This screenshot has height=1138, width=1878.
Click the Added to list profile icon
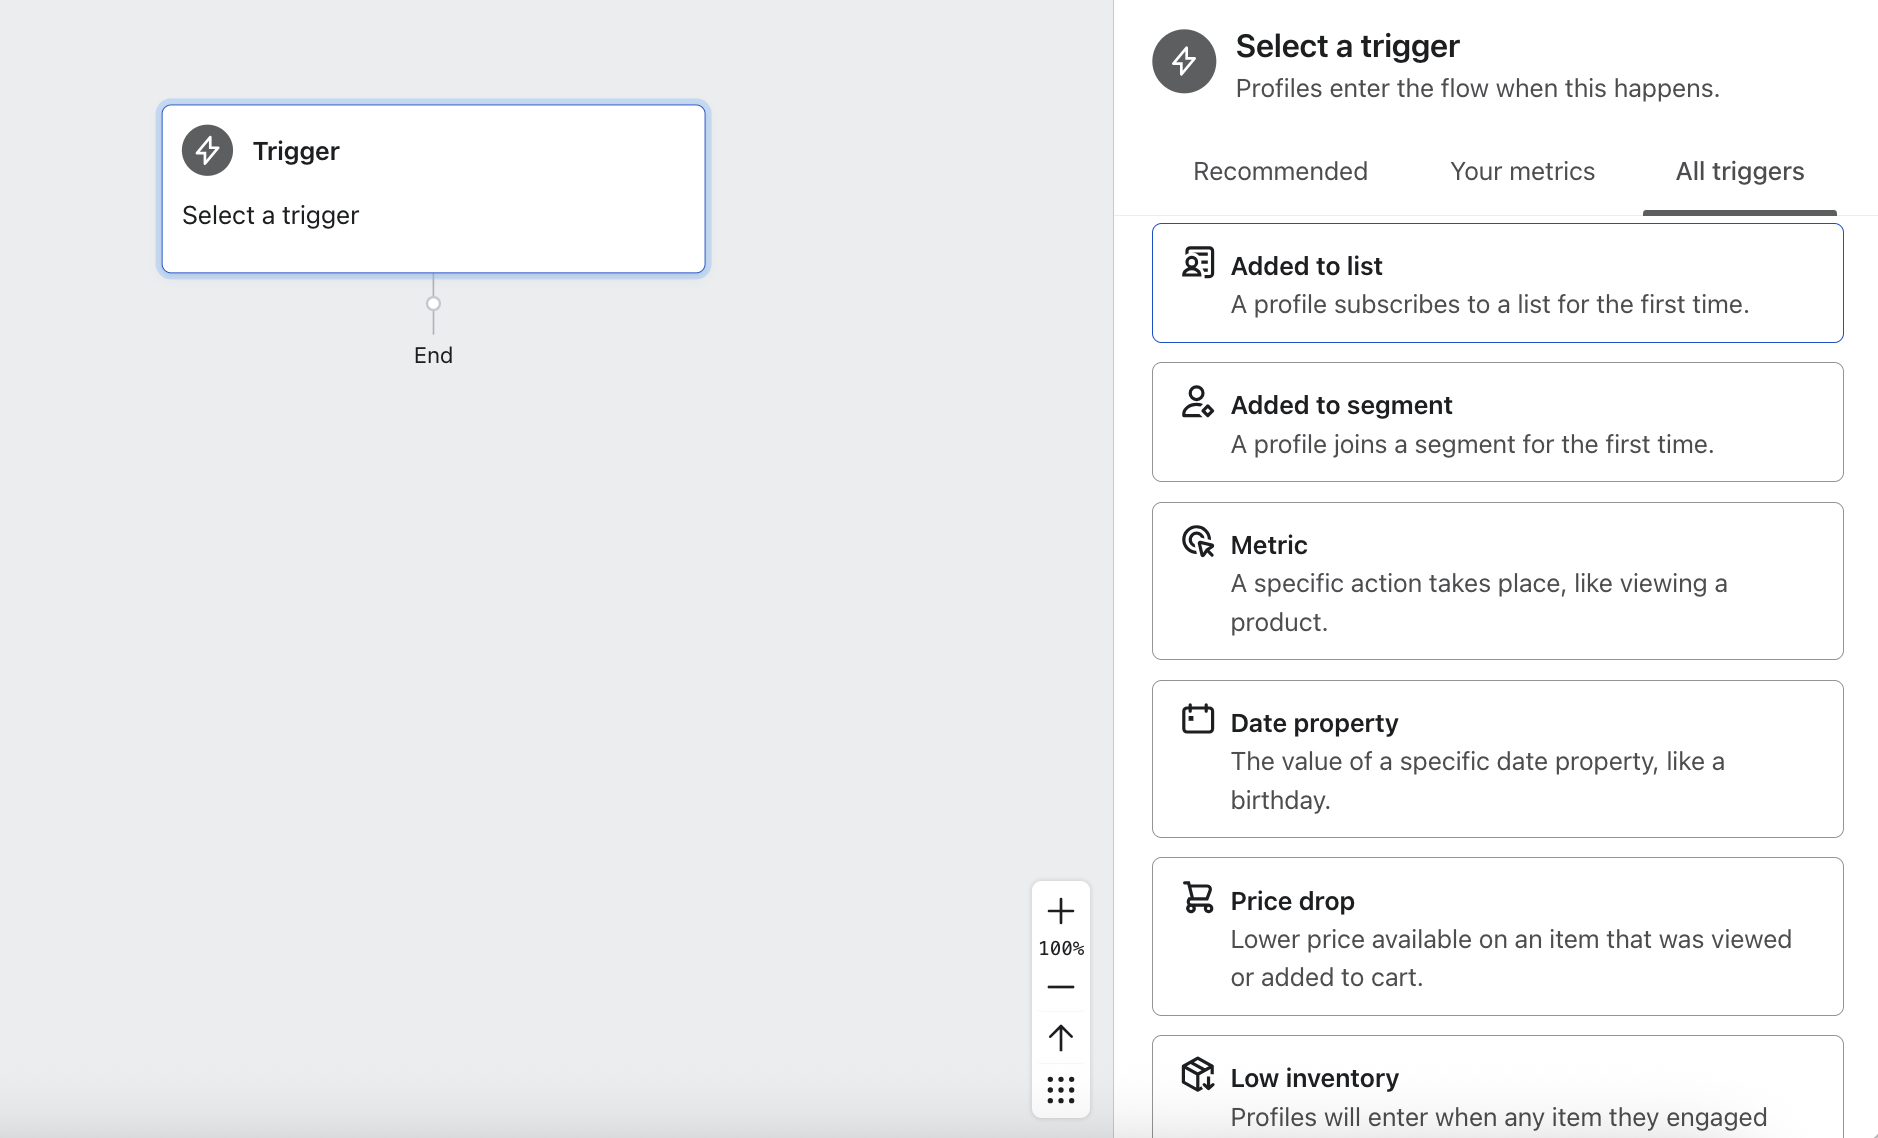(x=1199, y=263)
